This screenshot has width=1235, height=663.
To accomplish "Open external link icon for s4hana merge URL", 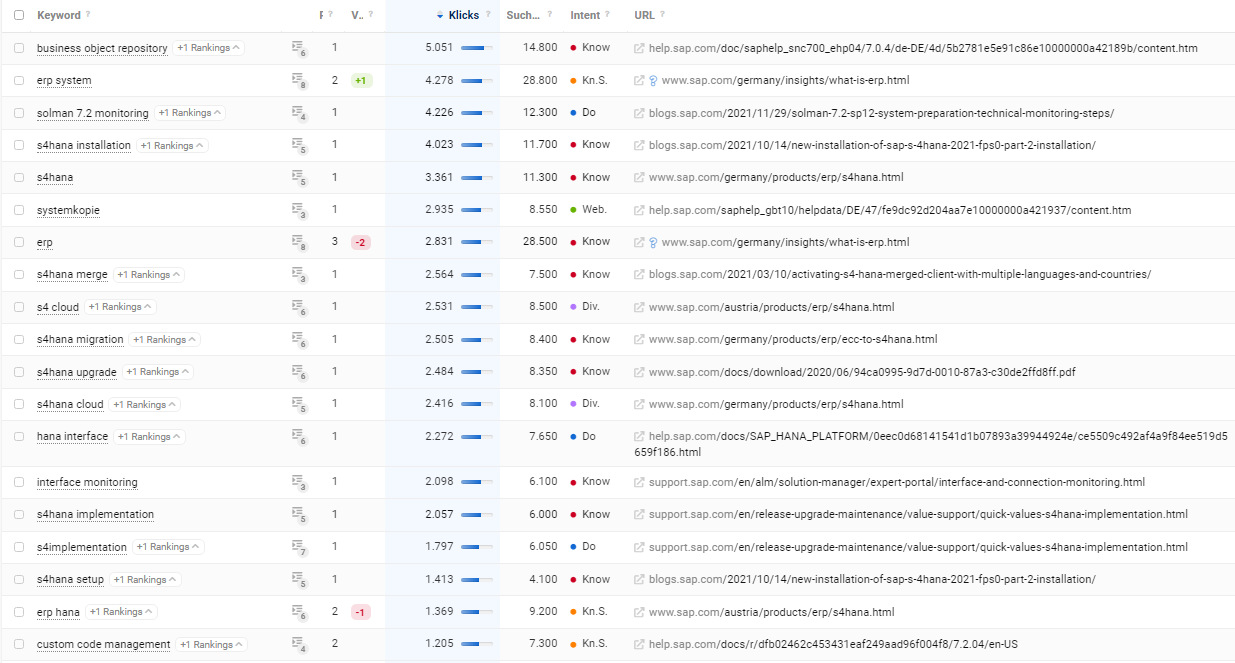I will pos(640,275).
